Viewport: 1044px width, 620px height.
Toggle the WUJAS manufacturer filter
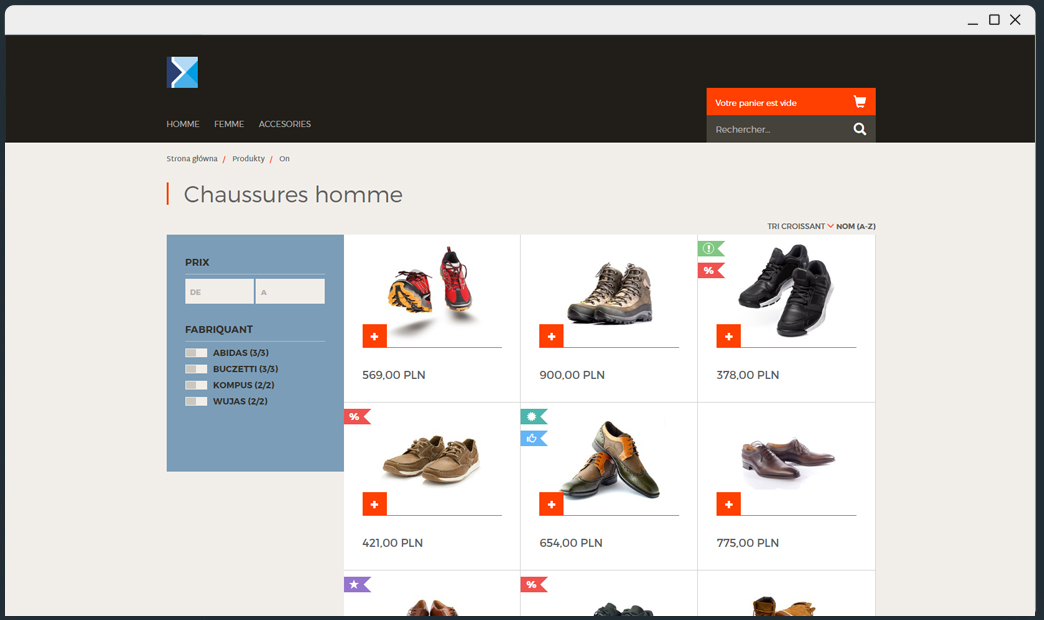coord(196,402)
